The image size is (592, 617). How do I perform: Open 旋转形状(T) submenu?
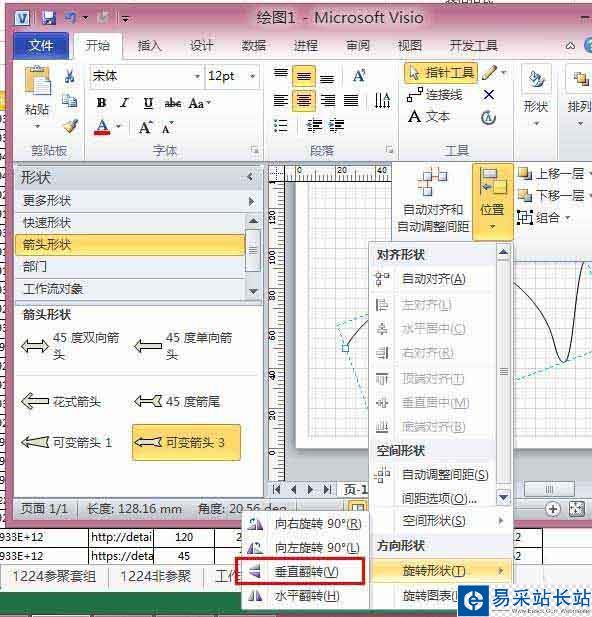click(x=442, y=570)
